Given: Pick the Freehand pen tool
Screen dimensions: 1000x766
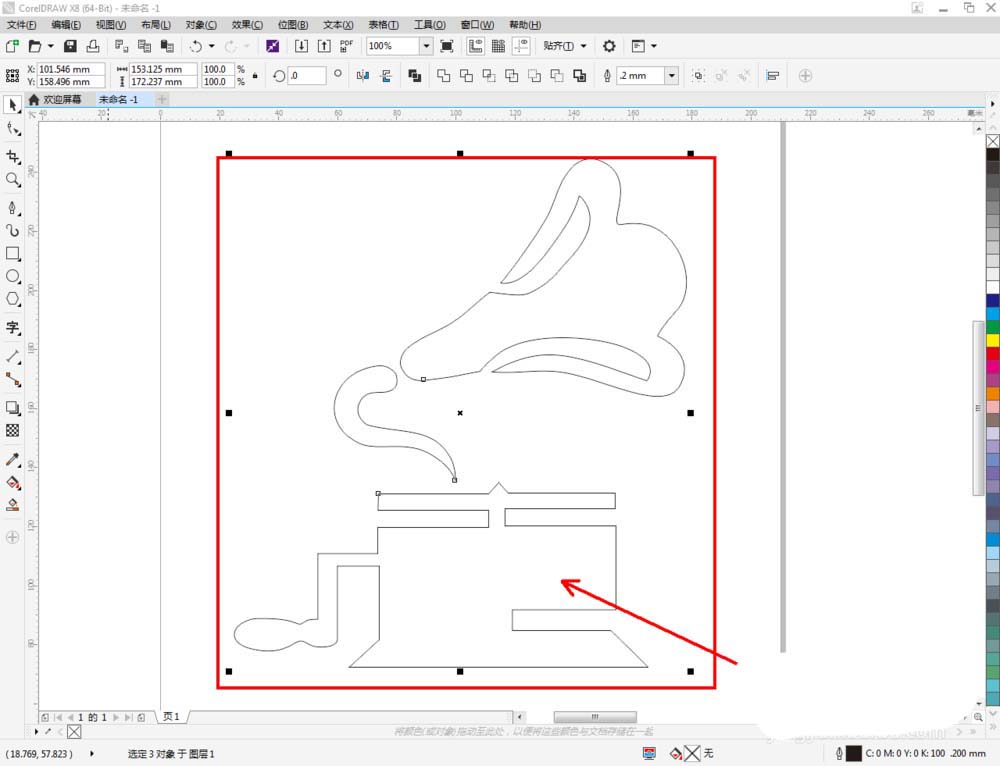Looking at the screenshot, I should (12, 208).
